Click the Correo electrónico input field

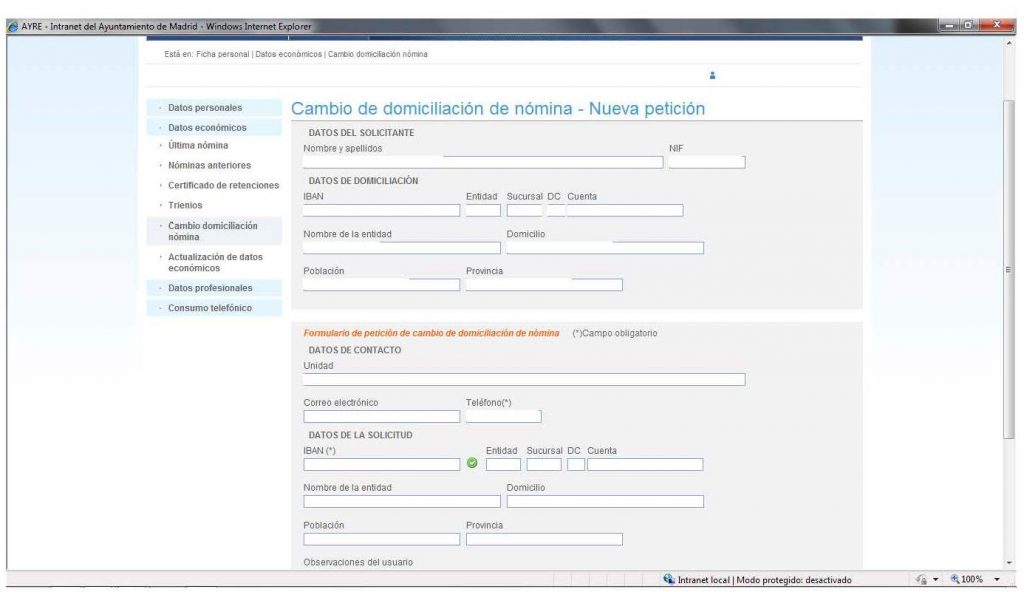pyautogui.click(x=381, y=416)
